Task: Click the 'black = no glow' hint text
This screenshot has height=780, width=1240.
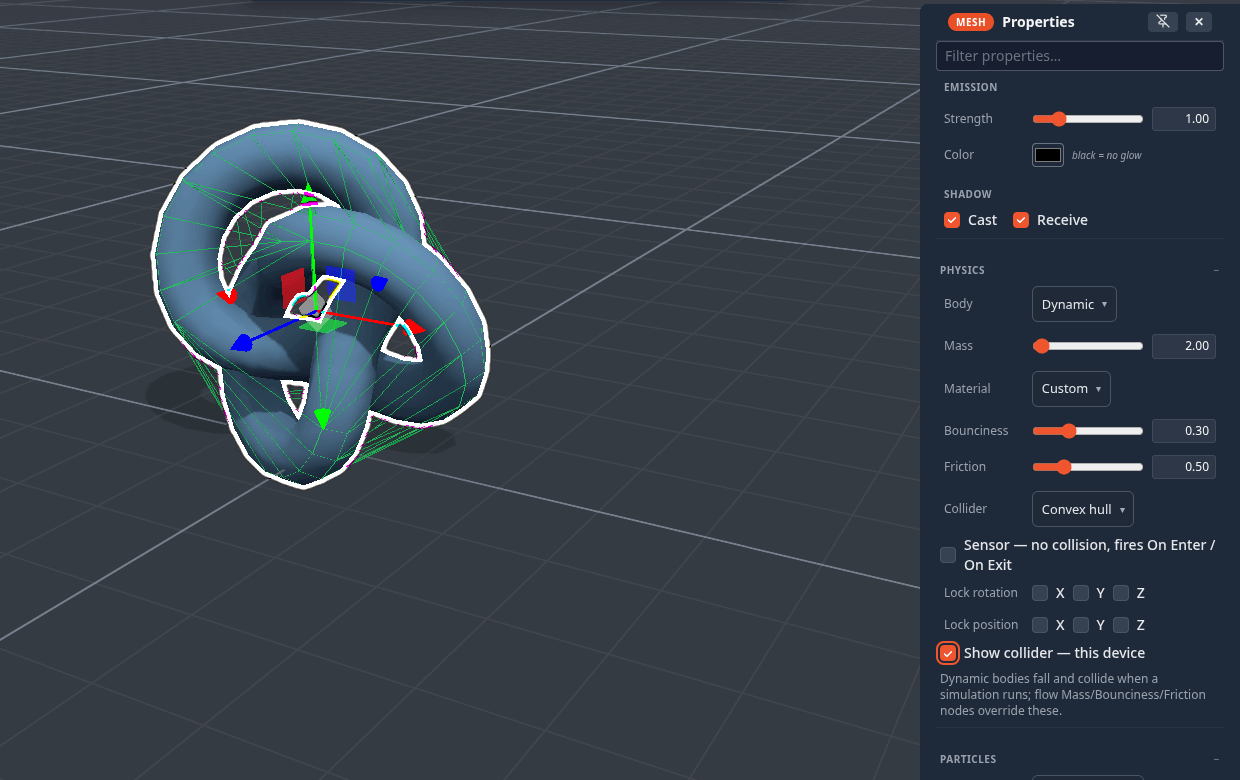Action: tap(1107, 156)
